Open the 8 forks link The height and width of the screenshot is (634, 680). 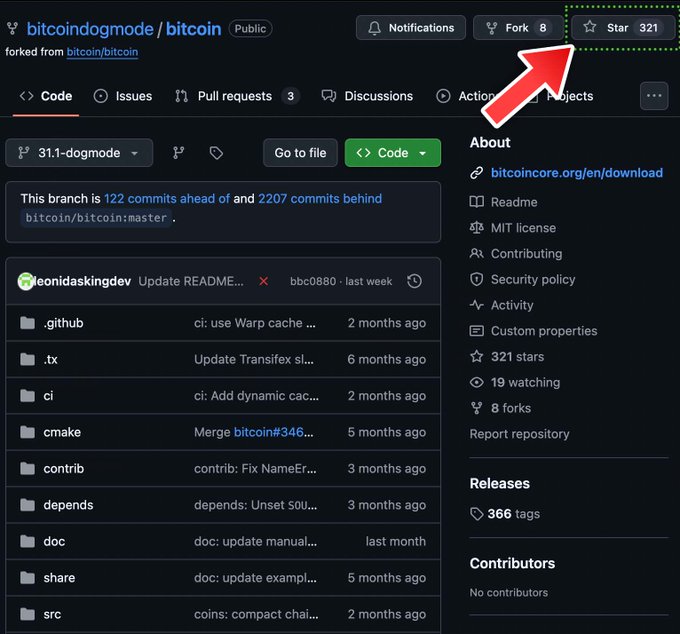point(511,409)
